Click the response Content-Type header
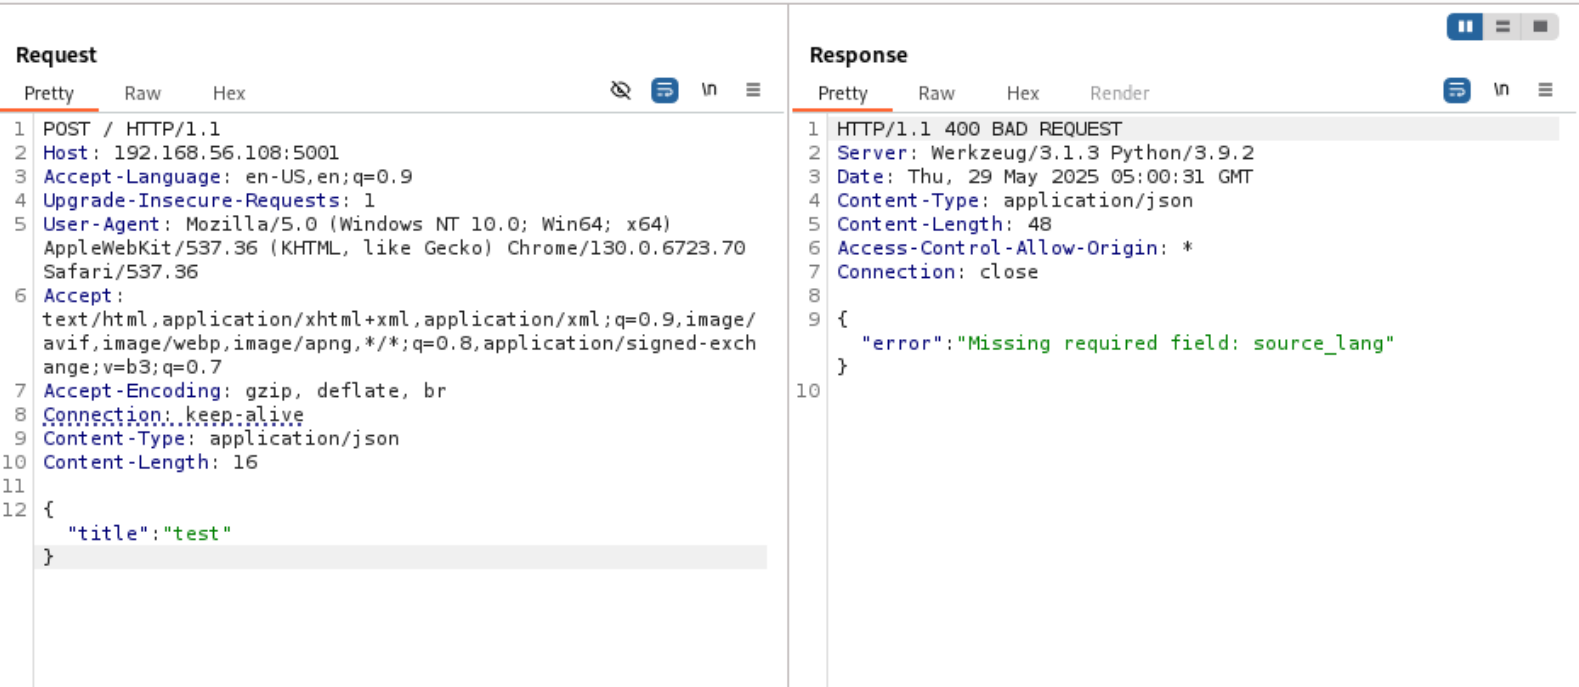Viewport: 1579px width, 687px height. 1015,201
